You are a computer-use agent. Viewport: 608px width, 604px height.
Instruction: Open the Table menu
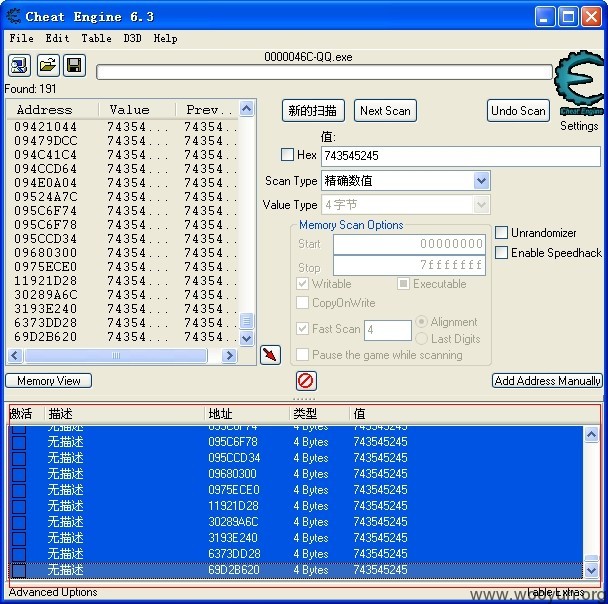point(96,38)
